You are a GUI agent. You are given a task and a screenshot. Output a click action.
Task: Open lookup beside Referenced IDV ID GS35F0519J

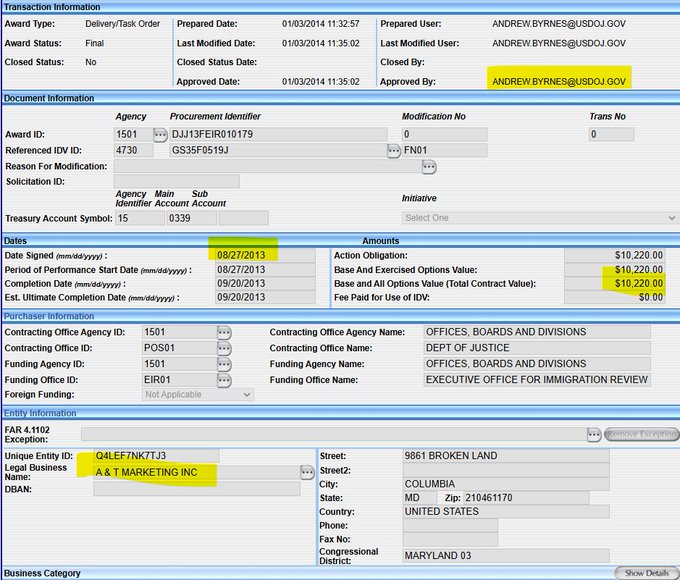(394, 151)
